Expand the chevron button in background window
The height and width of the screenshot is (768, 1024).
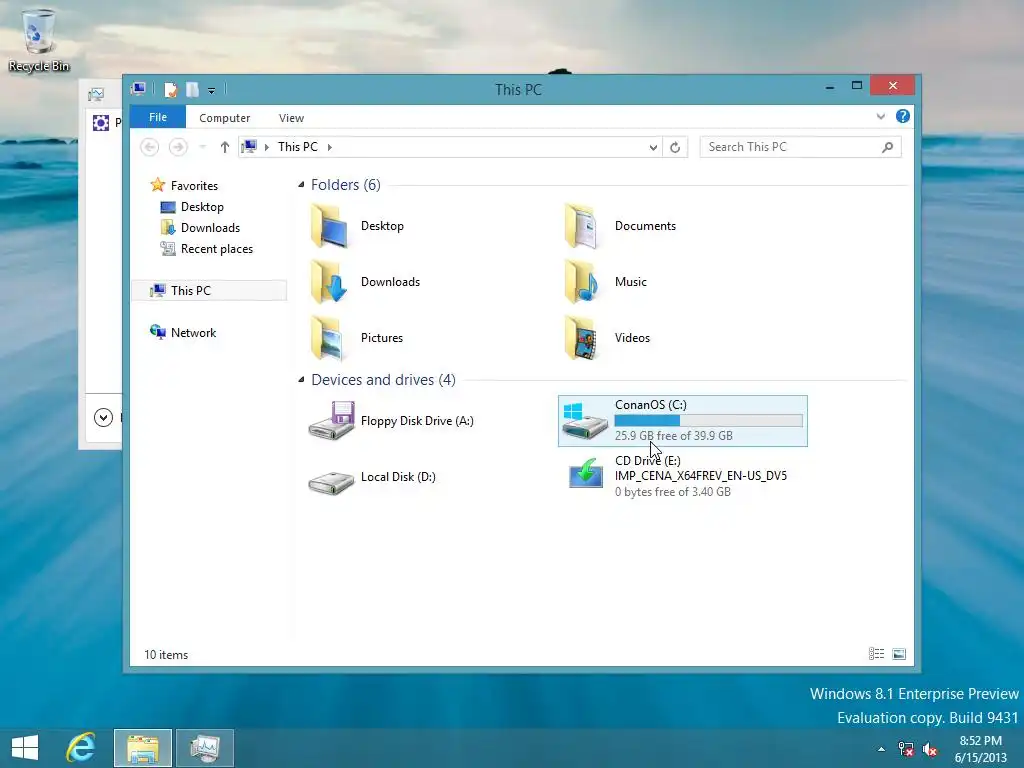pyautogui.click(x=103, y=417)
